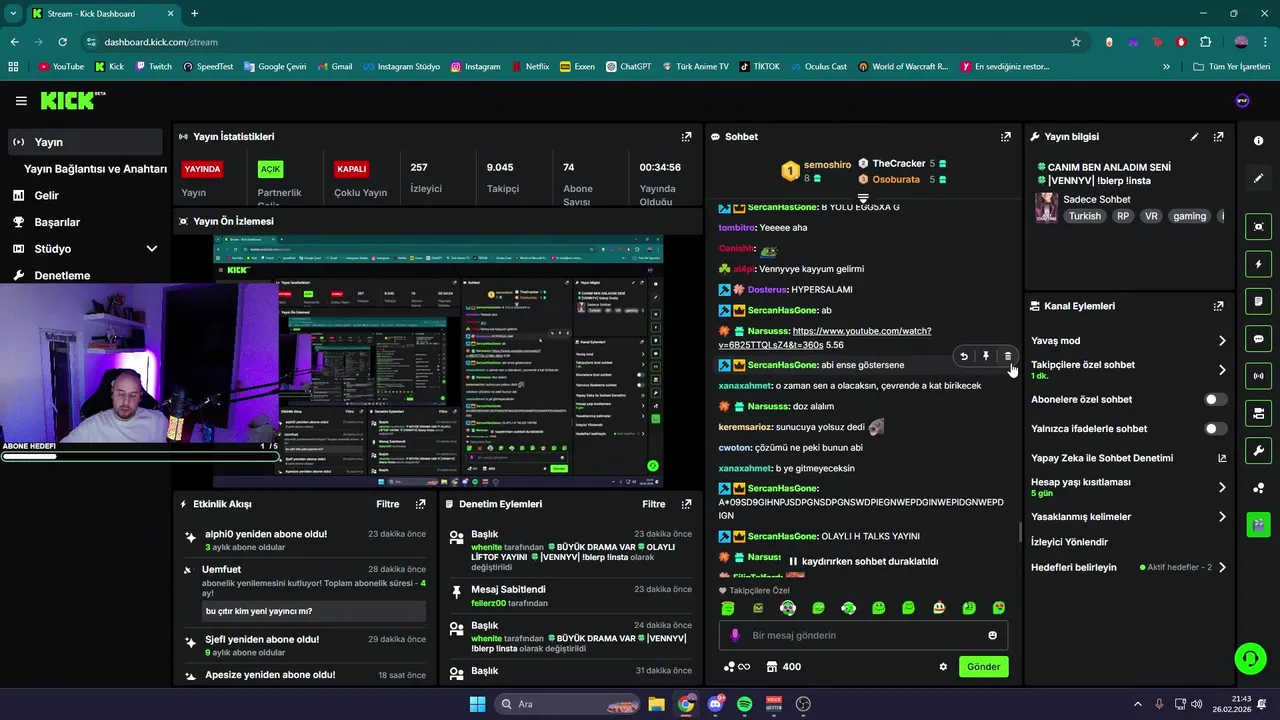The width and height of the screenshot is (1280, 720).
Task: Click the broadcast signal icon in the right sidebar
Action: [1258, 376]
